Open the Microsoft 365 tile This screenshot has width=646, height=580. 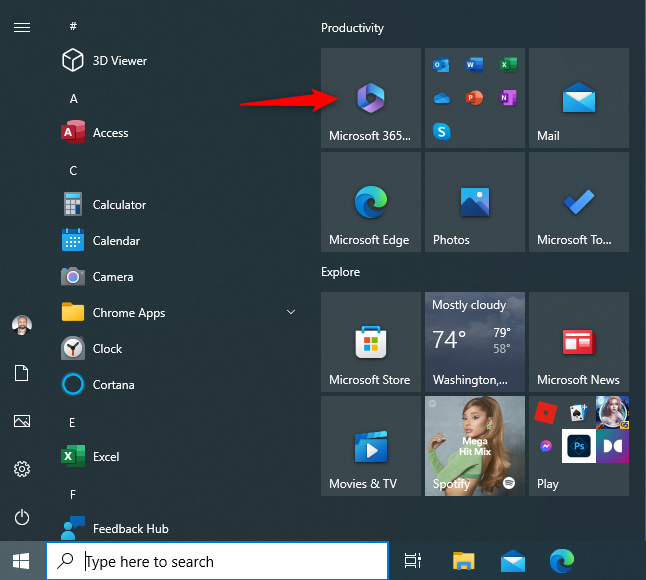(x=371, y=98)
